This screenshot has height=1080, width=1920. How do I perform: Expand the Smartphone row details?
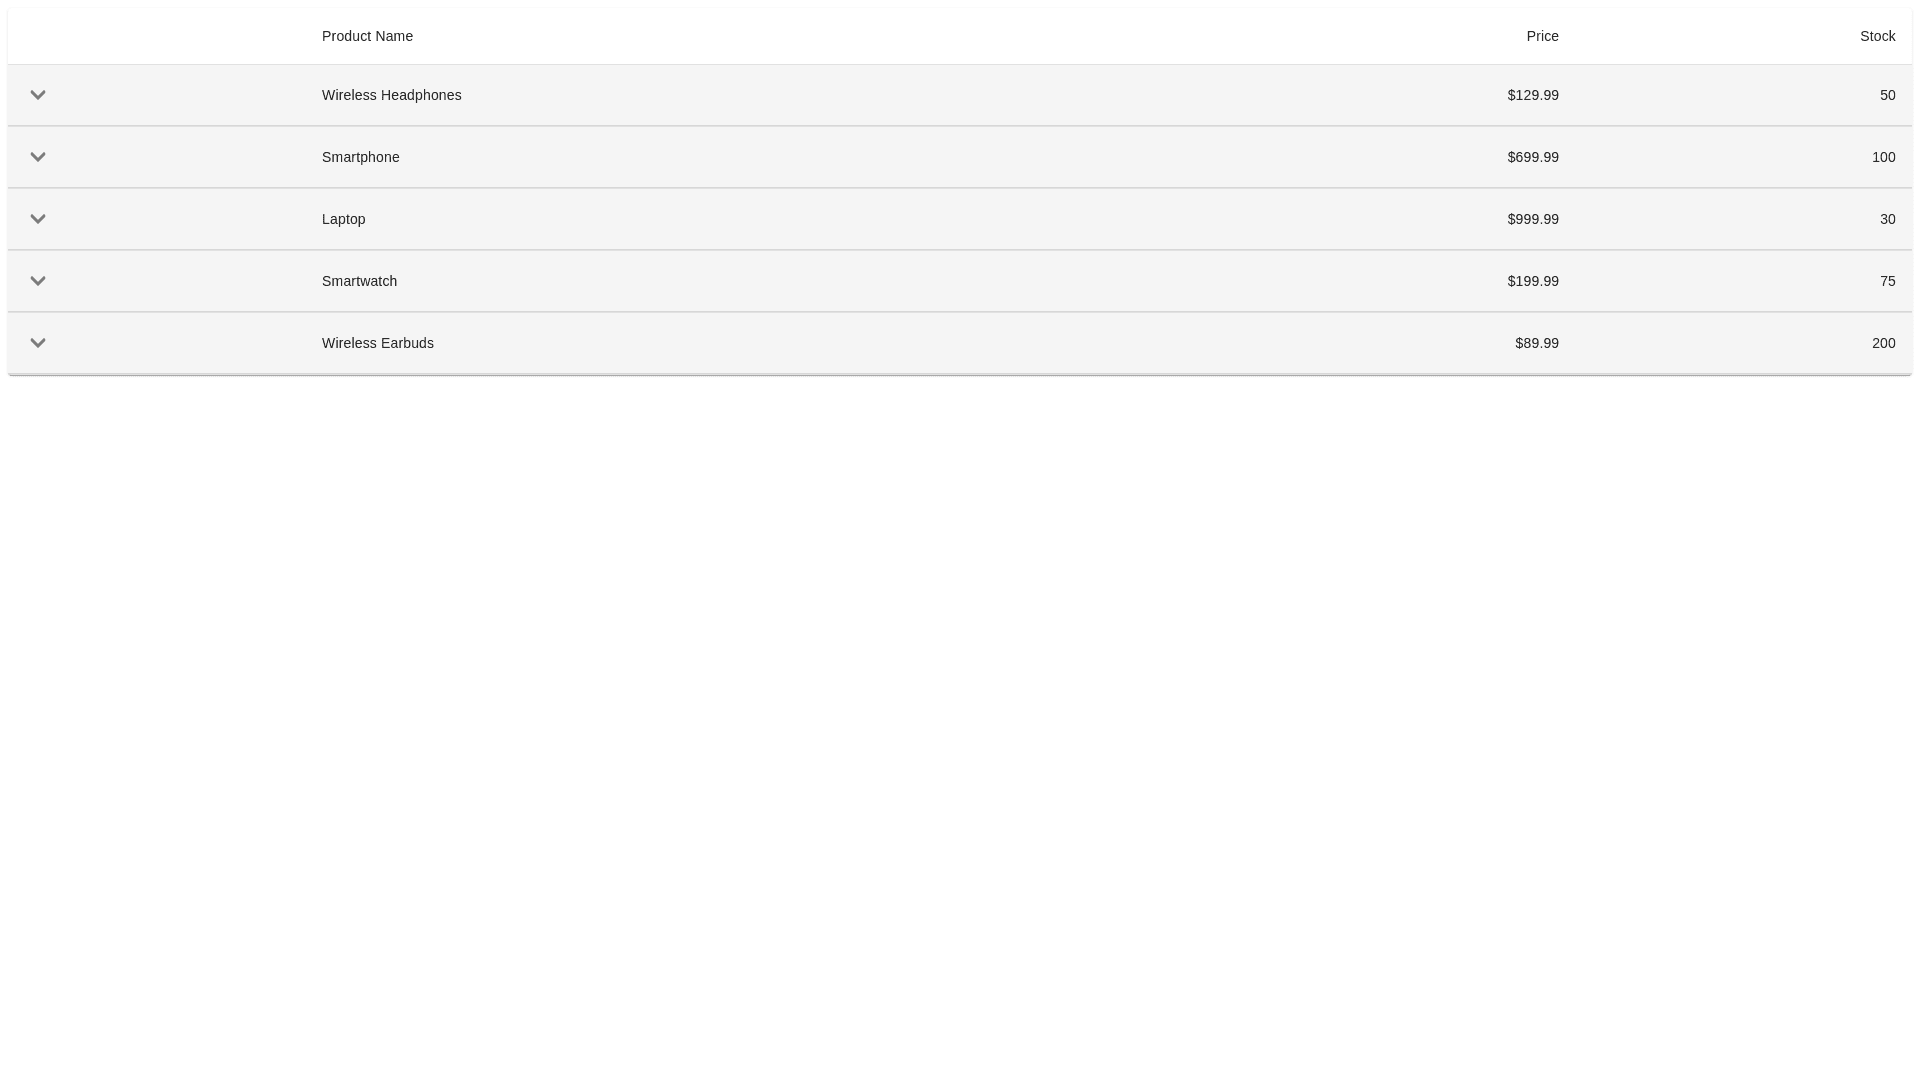pos(38,157)
